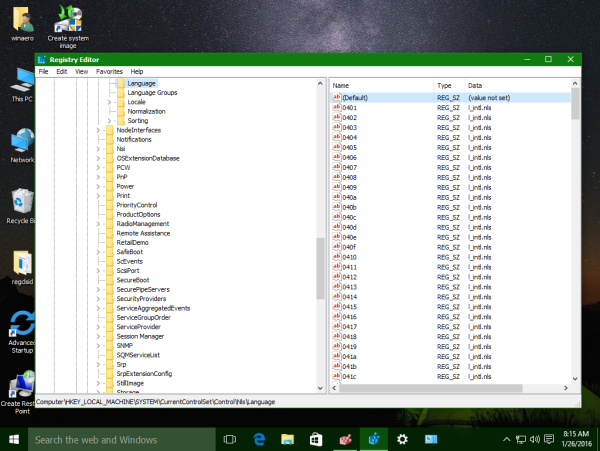
Task: Click the 0405 value string icon
Action: [x=337, y=147]
